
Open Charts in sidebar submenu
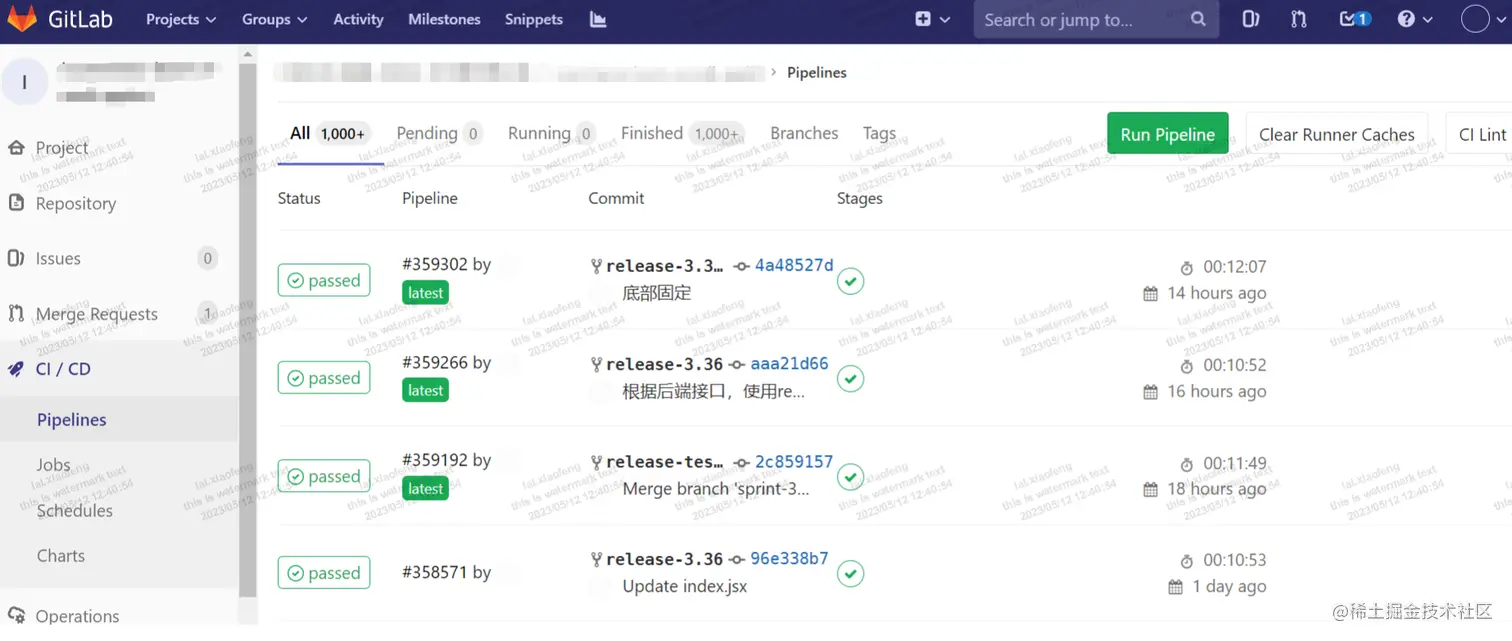coord(60,555)
